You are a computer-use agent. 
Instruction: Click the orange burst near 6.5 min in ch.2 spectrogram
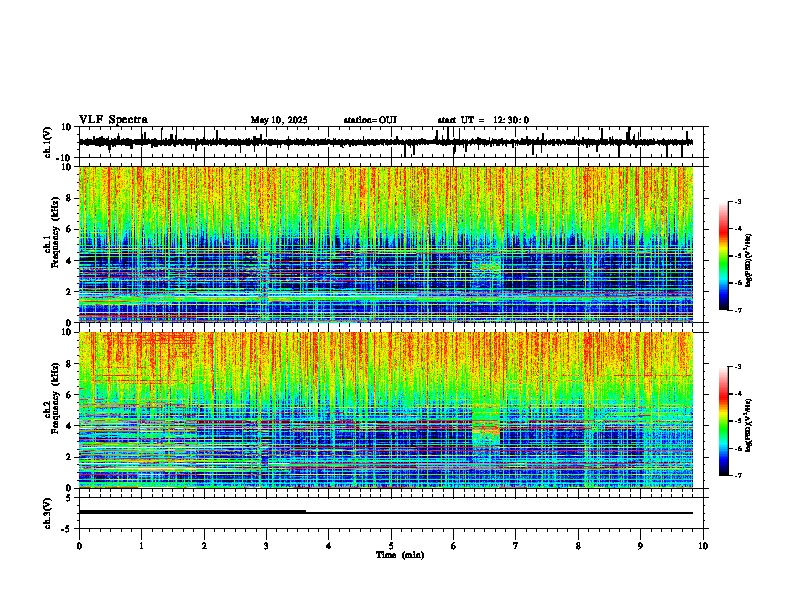click(x=487, y=430)
